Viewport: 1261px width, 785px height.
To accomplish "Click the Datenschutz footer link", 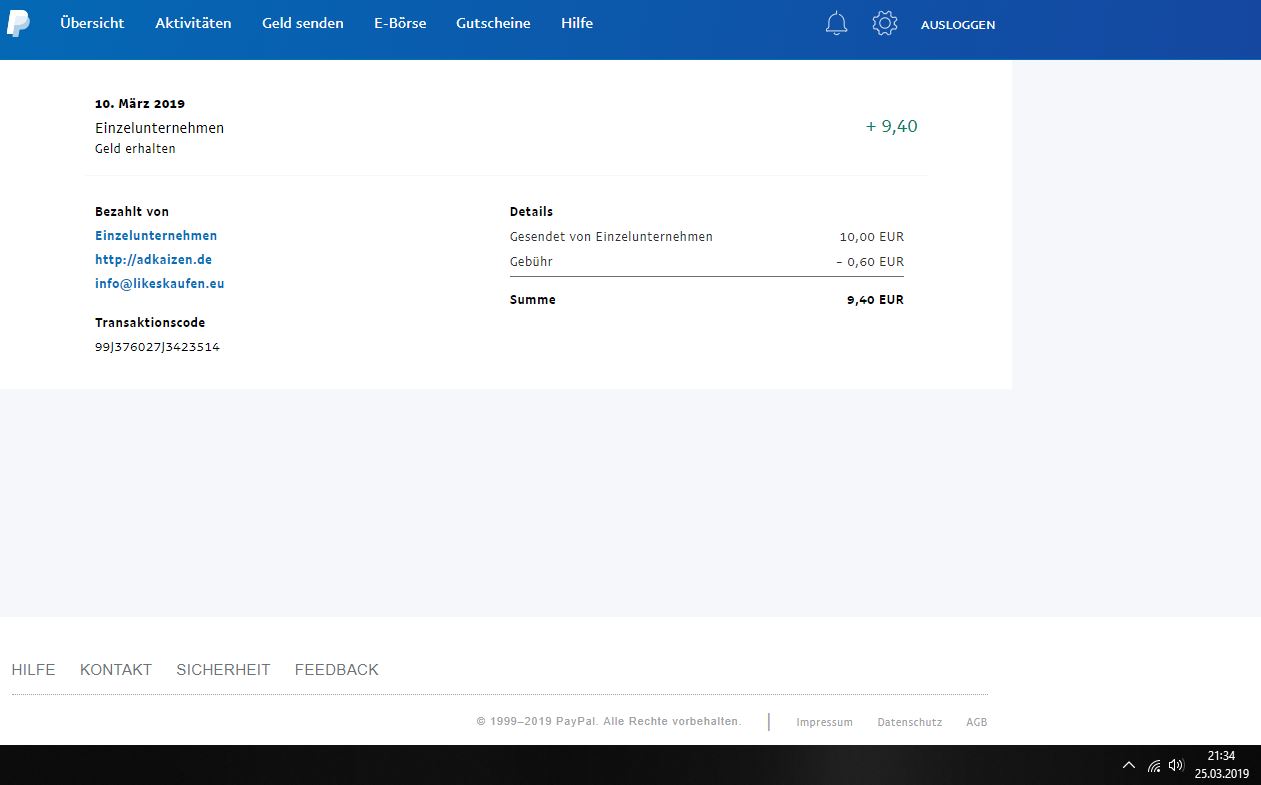I will 909,722.
